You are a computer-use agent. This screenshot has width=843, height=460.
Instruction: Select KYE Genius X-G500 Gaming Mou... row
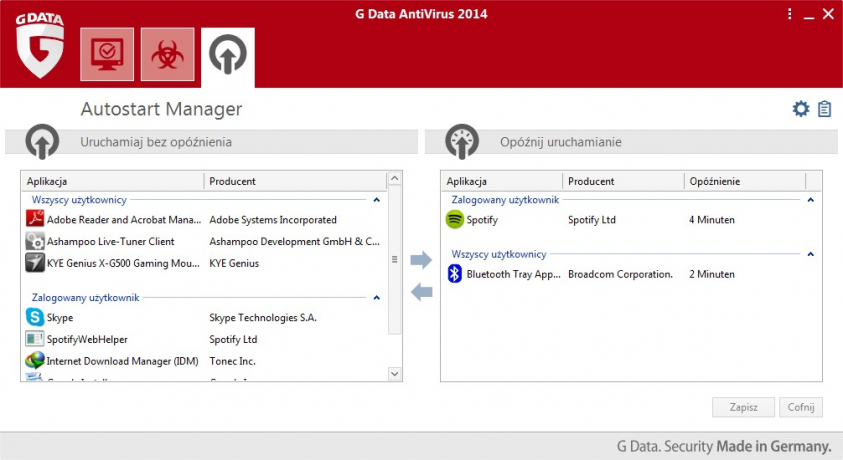tap(204, 263)
